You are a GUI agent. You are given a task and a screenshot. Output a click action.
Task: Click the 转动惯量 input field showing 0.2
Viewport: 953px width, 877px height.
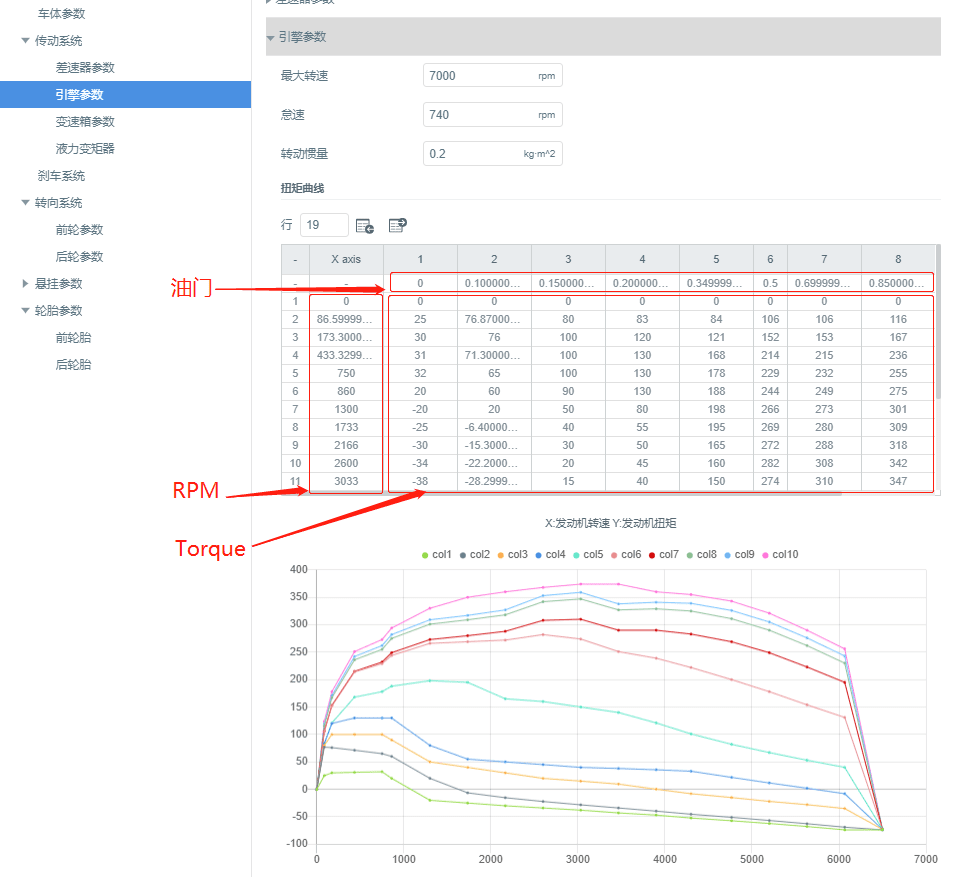(492, 153)
